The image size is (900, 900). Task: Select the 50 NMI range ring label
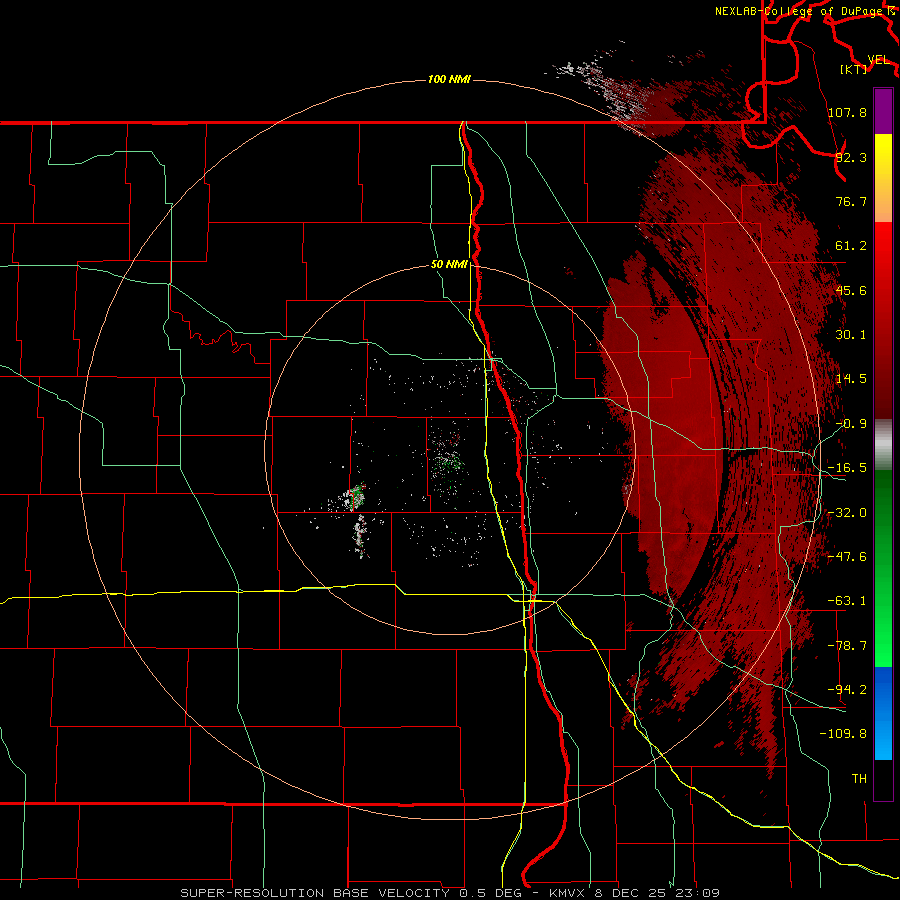pyautogui.click(x=449, y=264)
